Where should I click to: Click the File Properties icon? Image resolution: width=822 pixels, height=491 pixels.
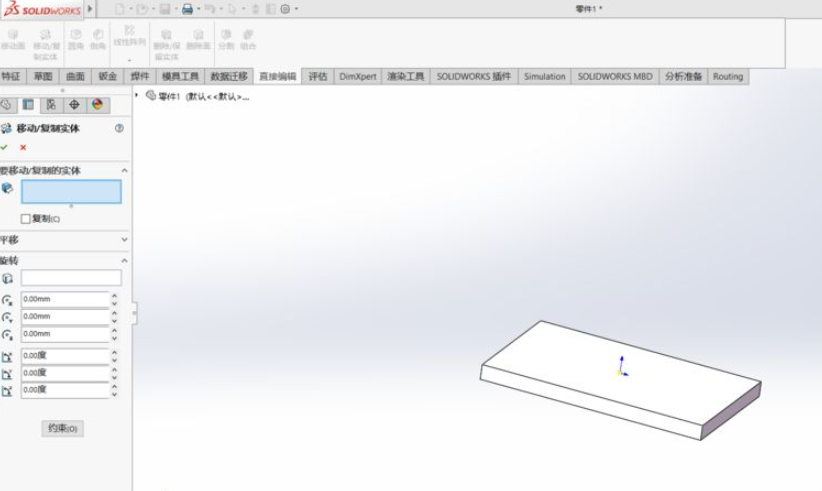pyautogui.click(x=271, y=9)
